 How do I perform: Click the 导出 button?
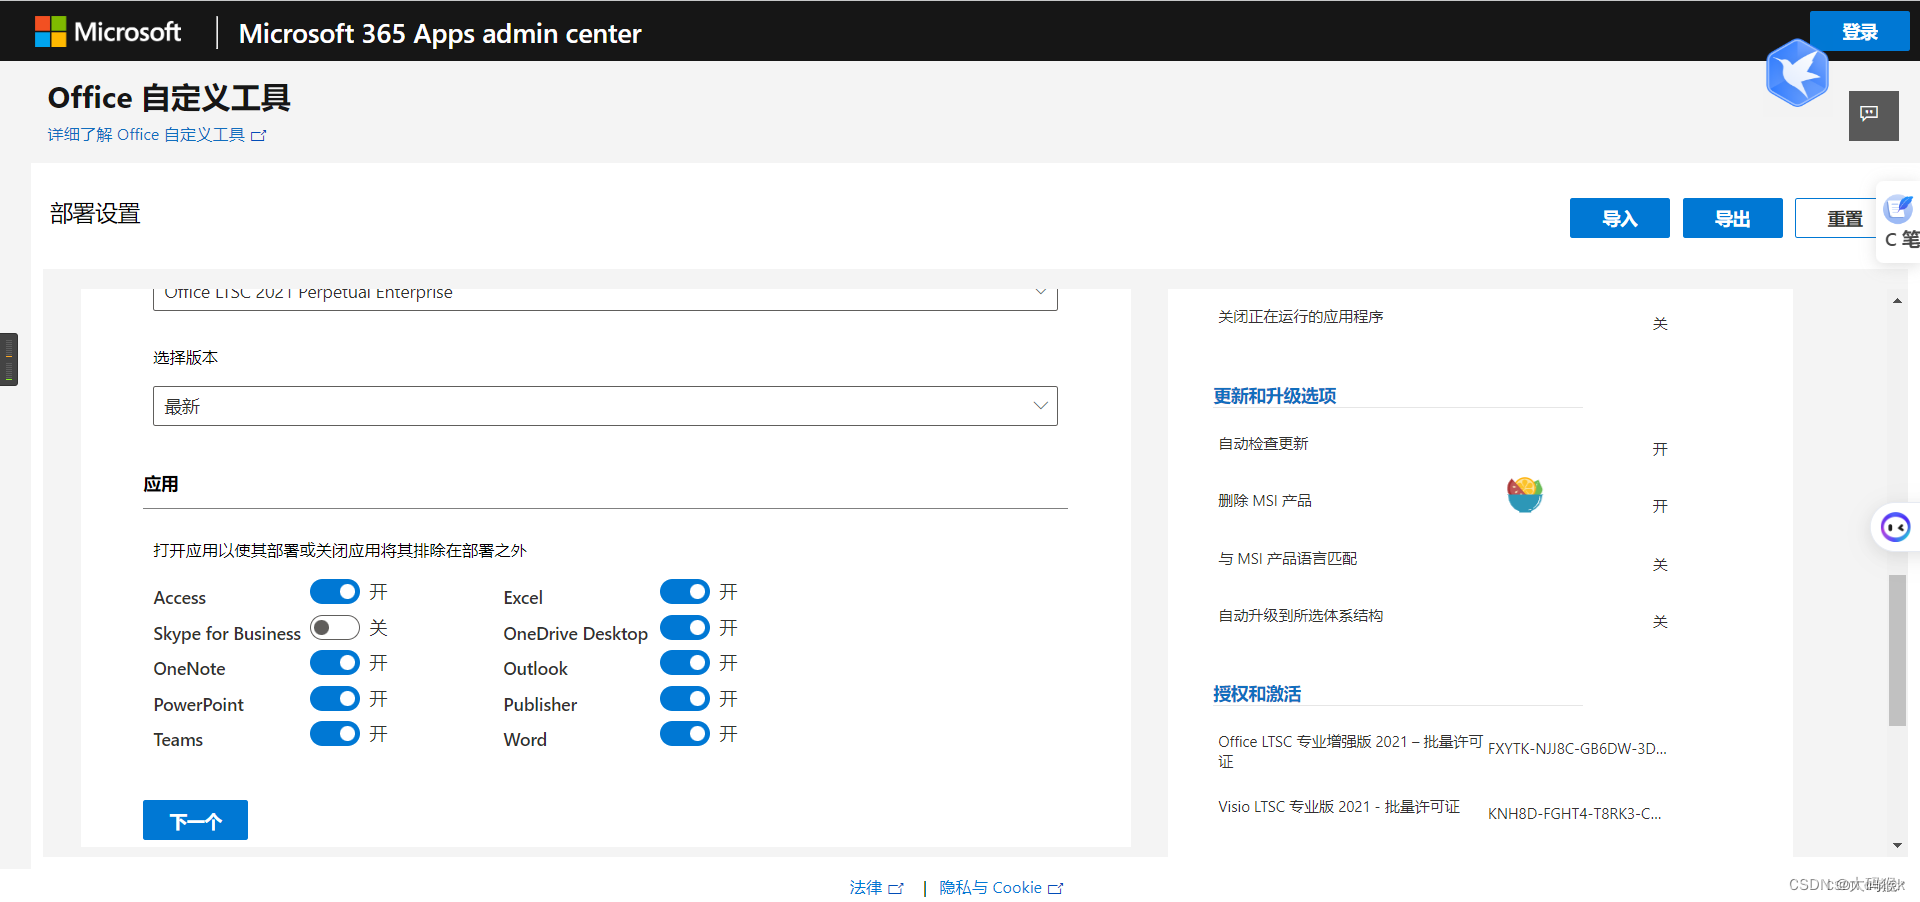click(1733, 218)
